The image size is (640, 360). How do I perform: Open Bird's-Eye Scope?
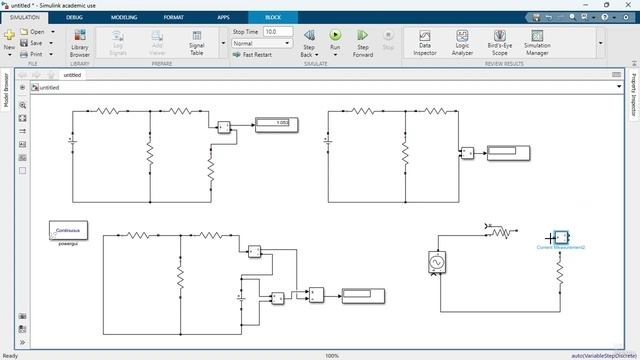click(x=500, y=43)
